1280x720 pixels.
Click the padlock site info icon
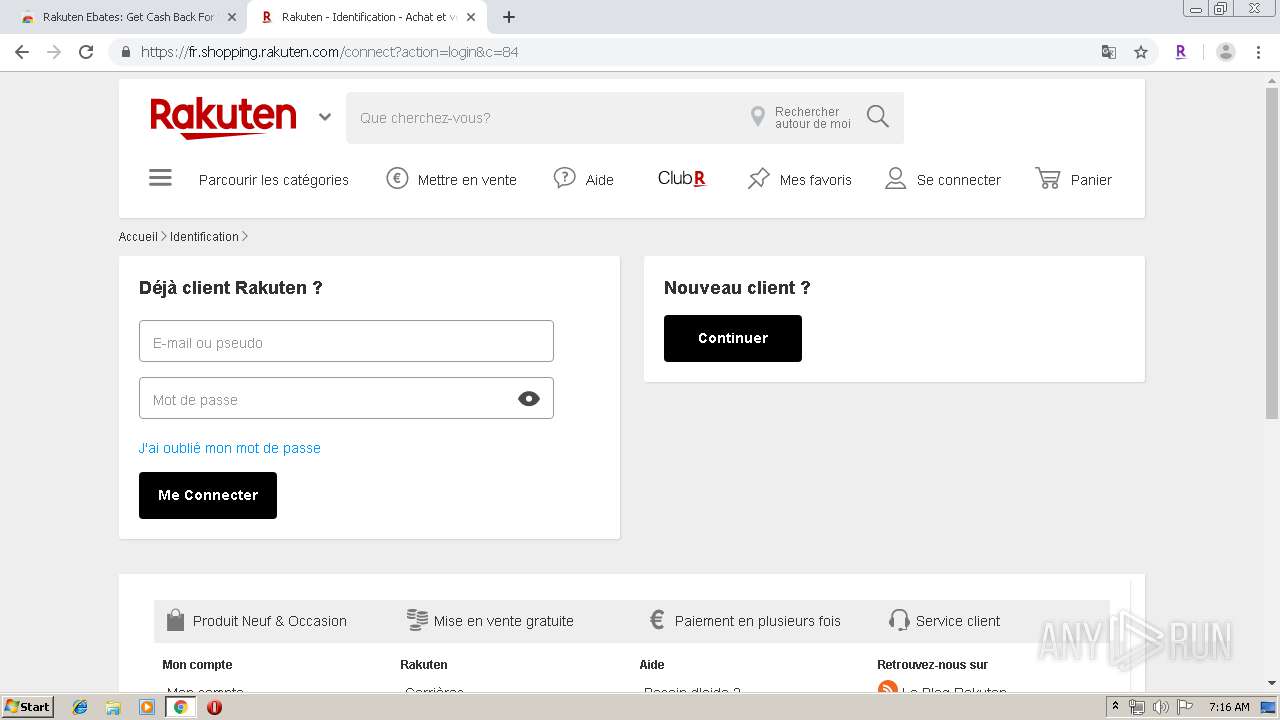coord(125,52)
